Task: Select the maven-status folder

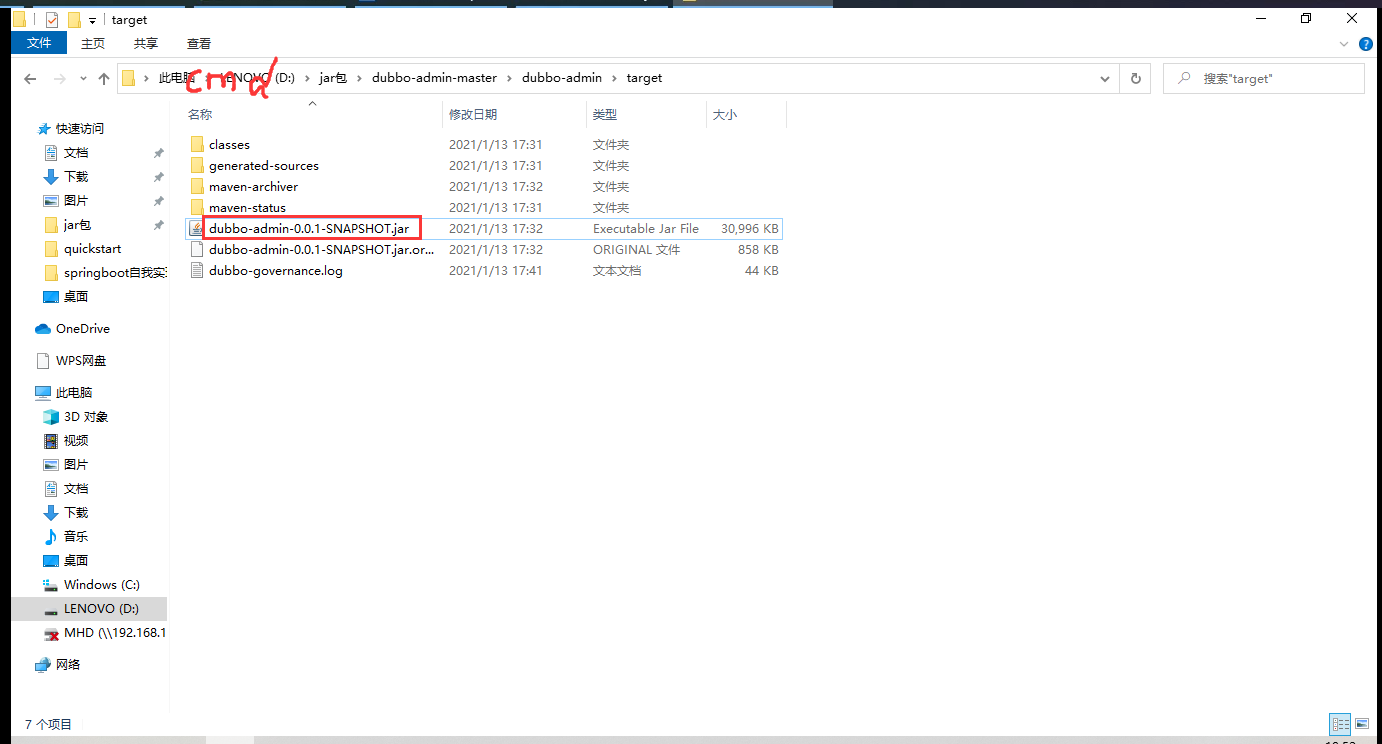Action: [x=484, y=208]
